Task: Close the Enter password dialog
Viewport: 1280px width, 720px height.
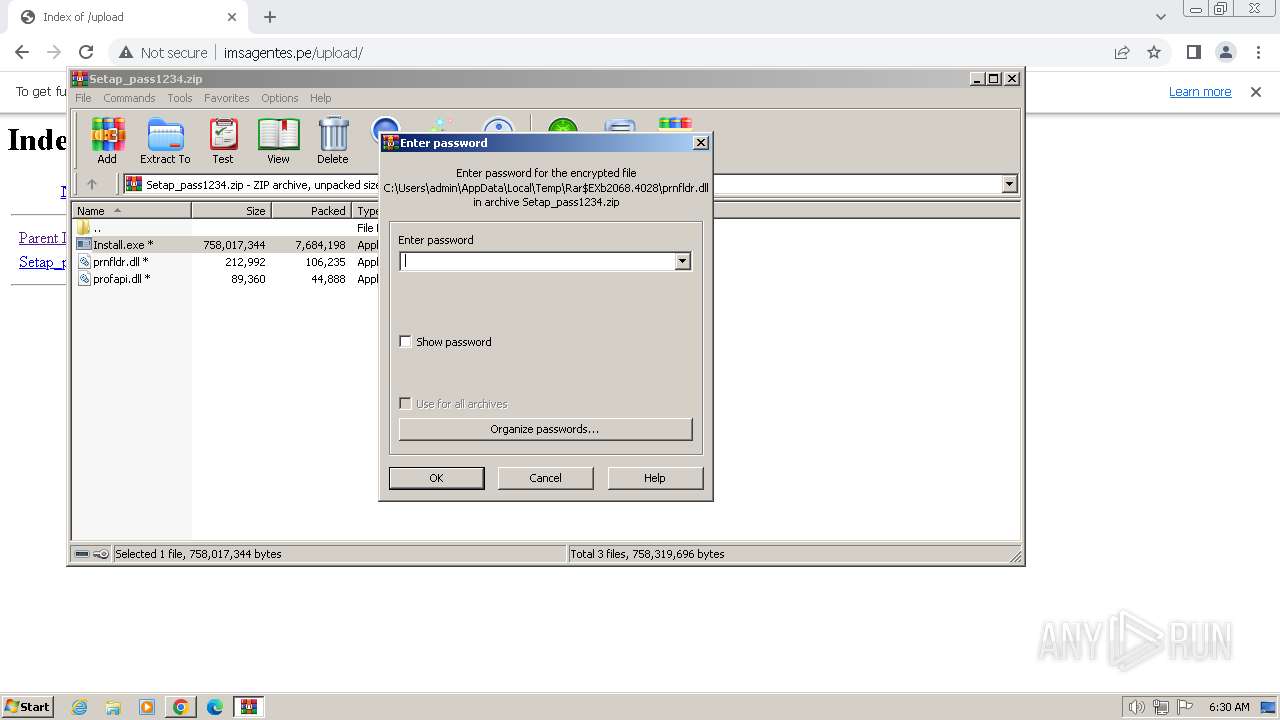Action: (701, 142)
